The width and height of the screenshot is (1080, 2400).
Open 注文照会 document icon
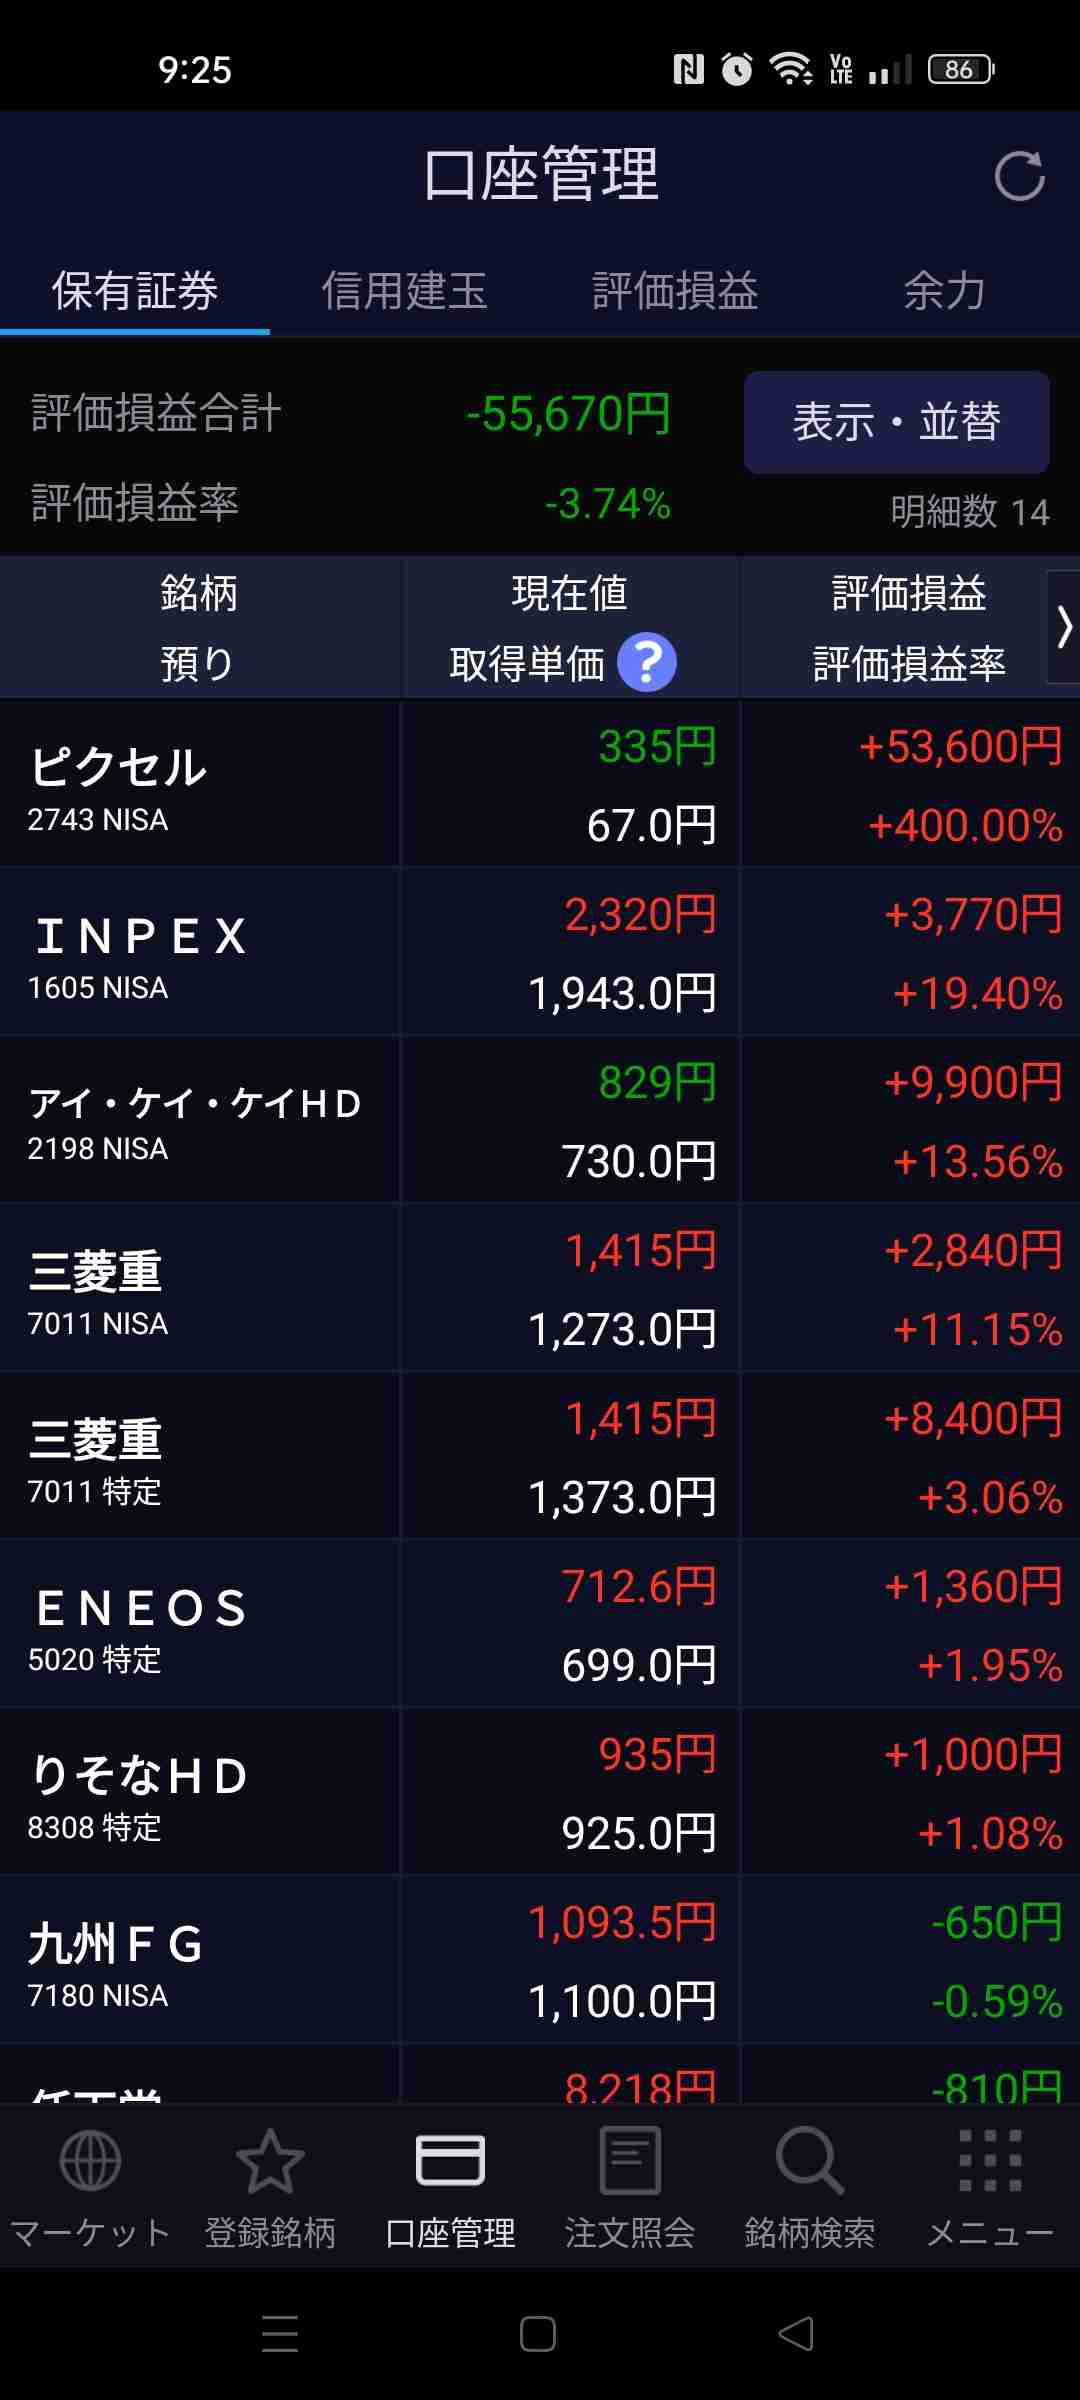(630, 2162)
